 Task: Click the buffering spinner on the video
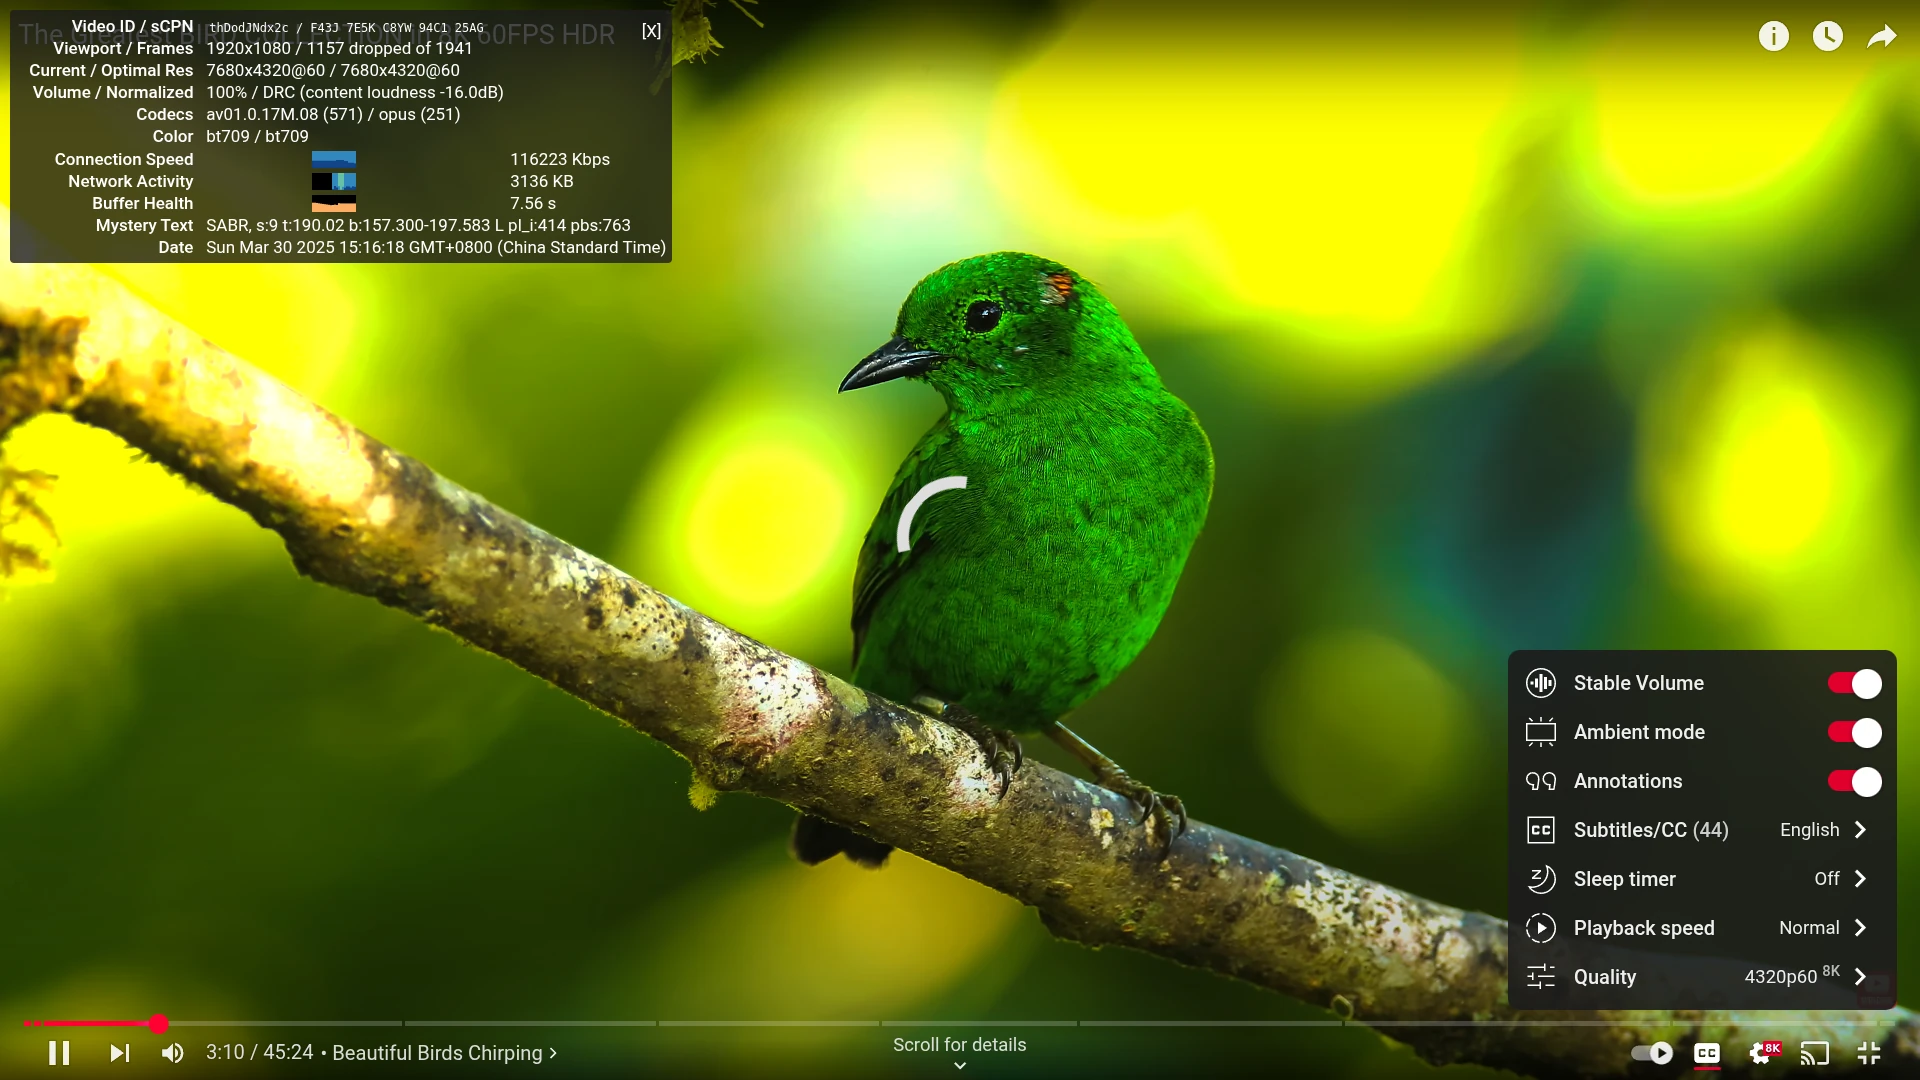click(x=932, y=513)
